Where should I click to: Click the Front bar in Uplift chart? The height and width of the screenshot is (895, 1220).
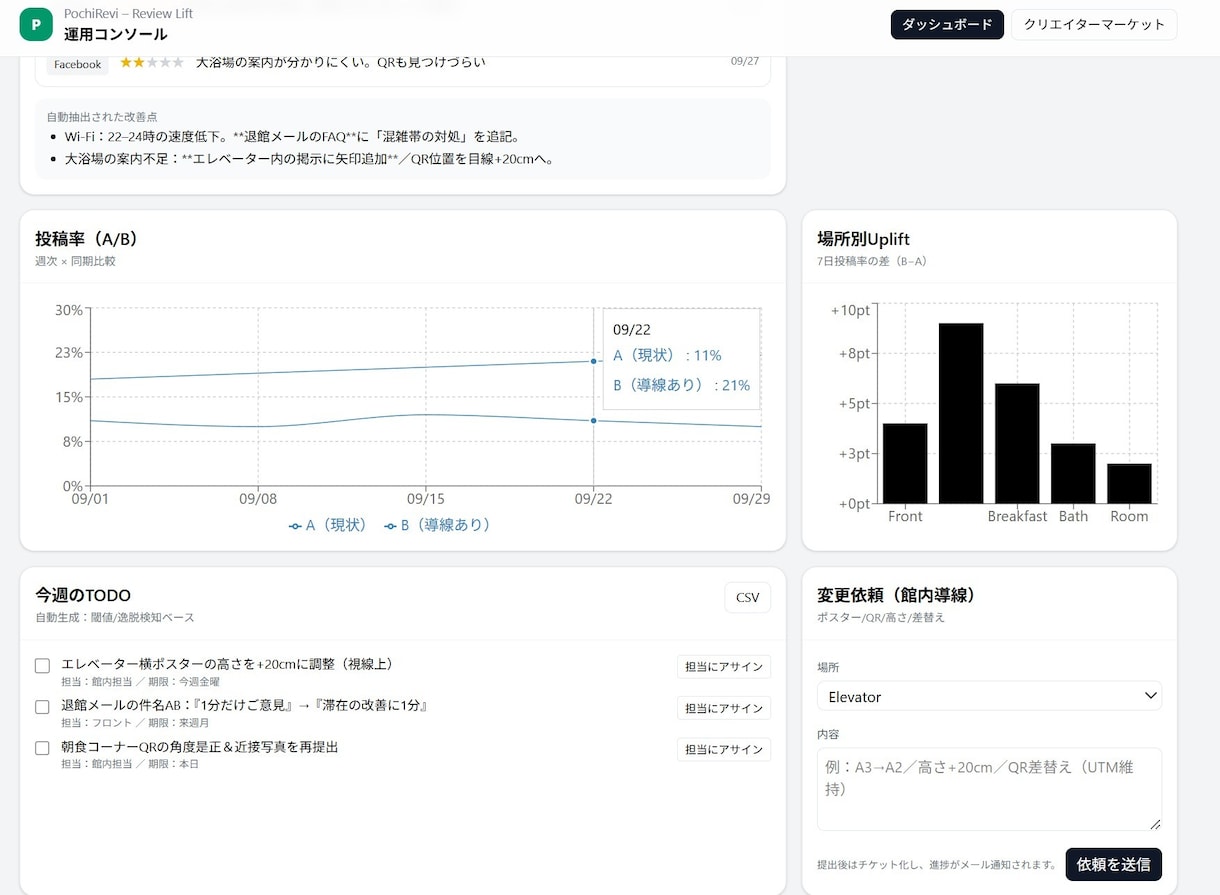905,463
